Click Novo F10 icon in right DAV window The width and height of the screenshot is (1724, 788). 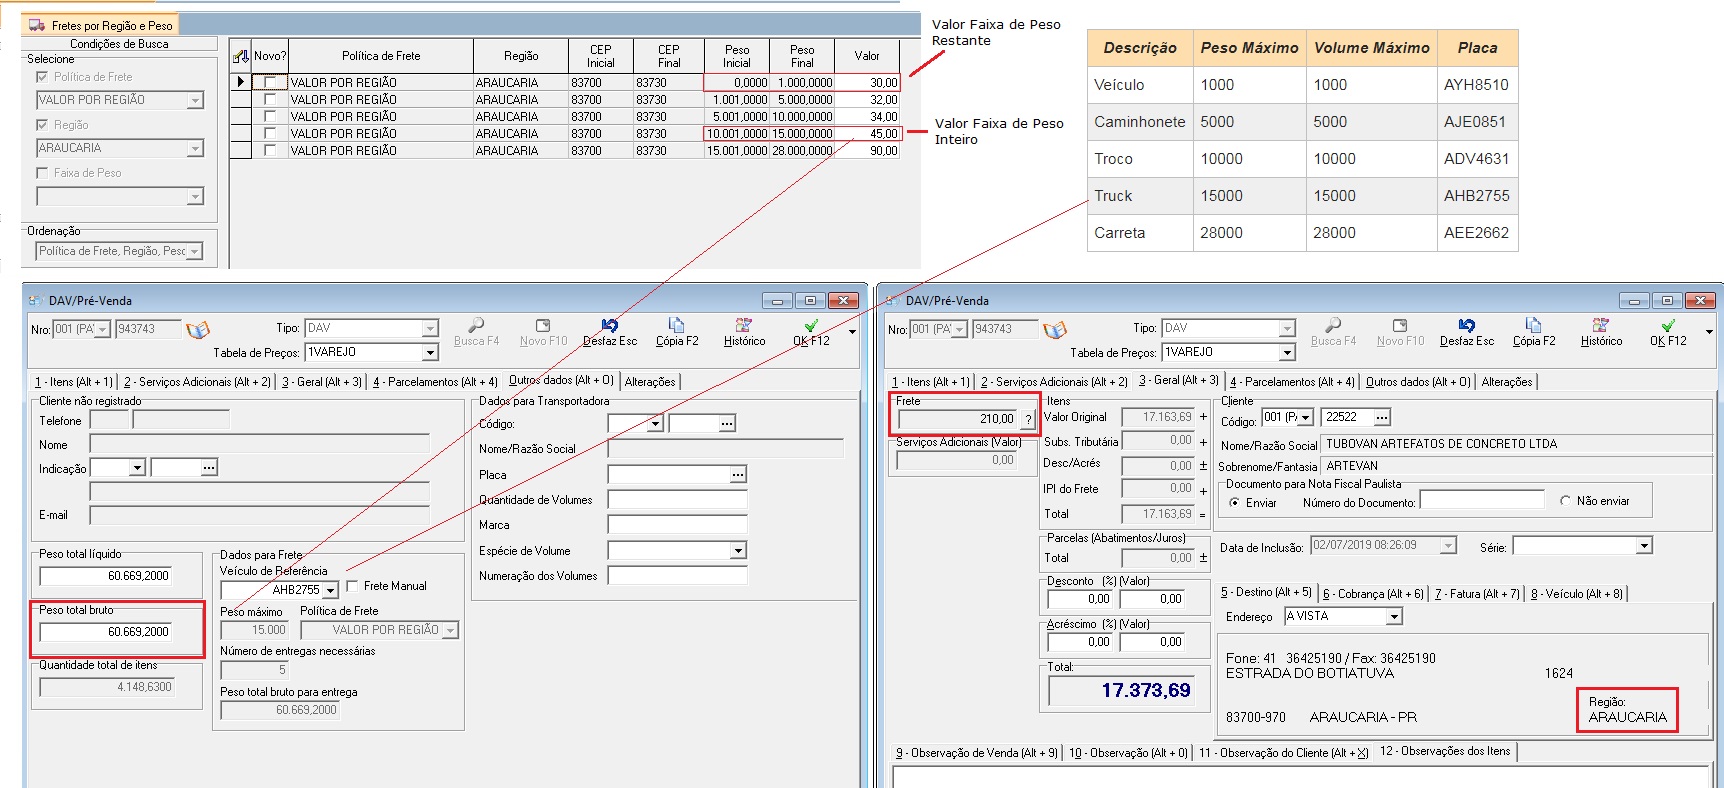pos(1400,327)
